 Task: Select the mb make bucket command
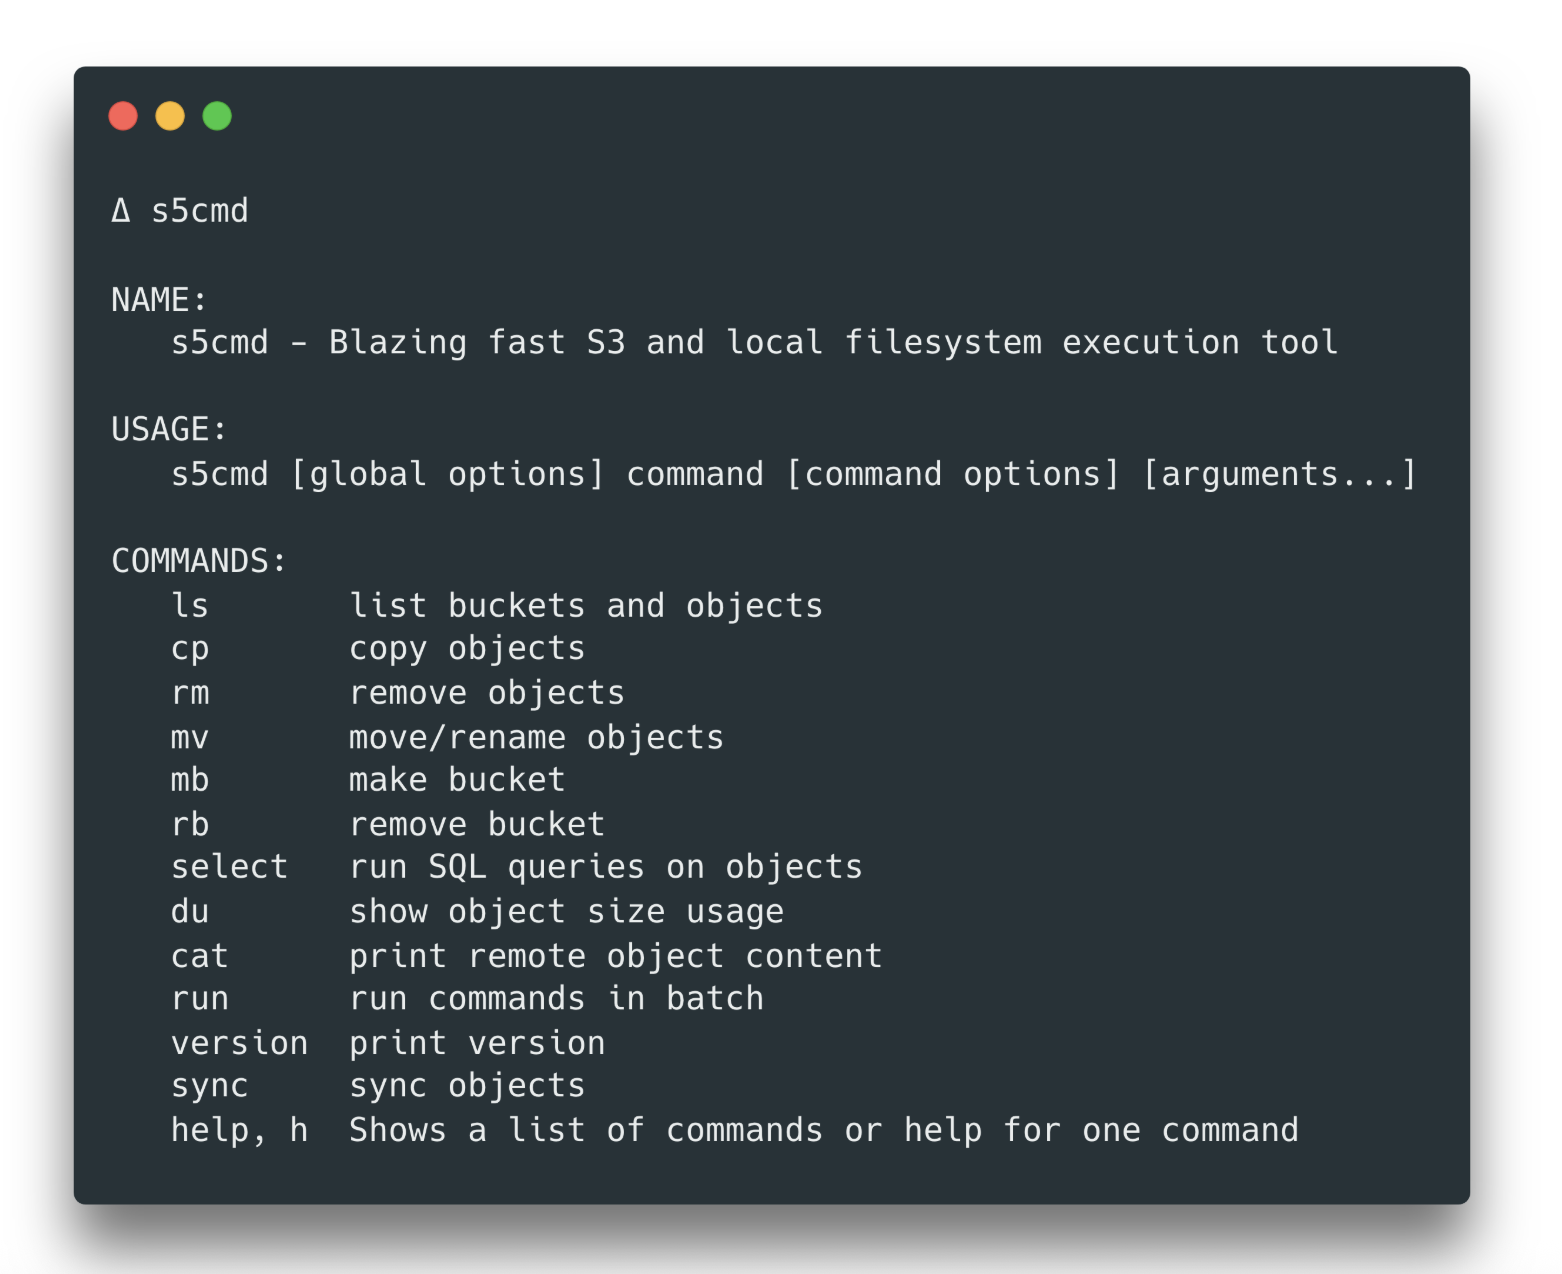190,780
